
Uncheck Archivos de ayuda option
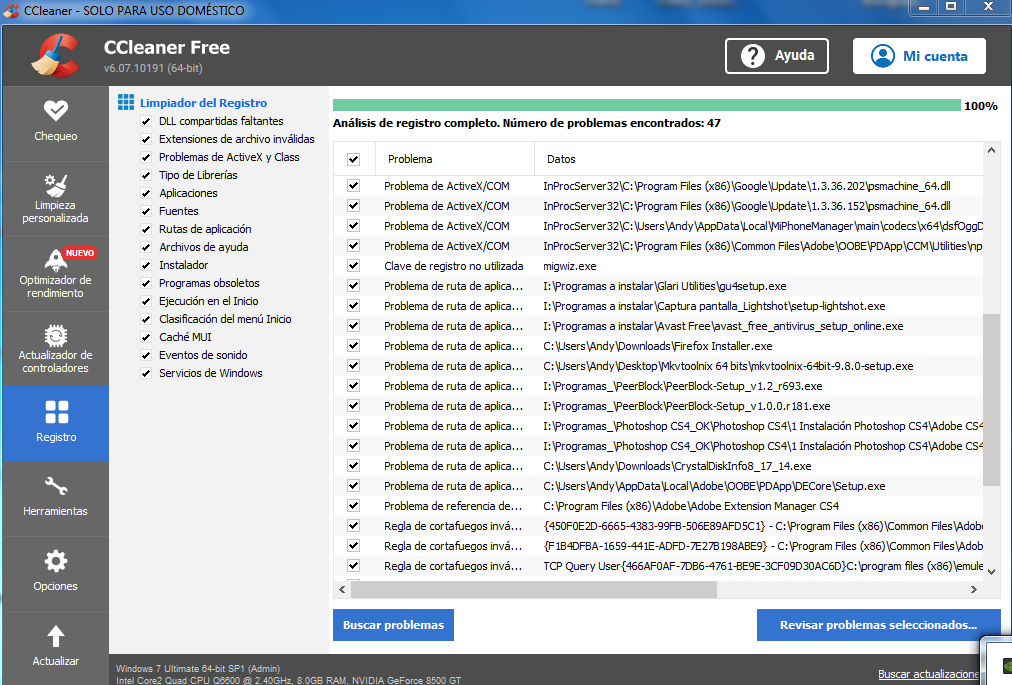click(146, 247)
